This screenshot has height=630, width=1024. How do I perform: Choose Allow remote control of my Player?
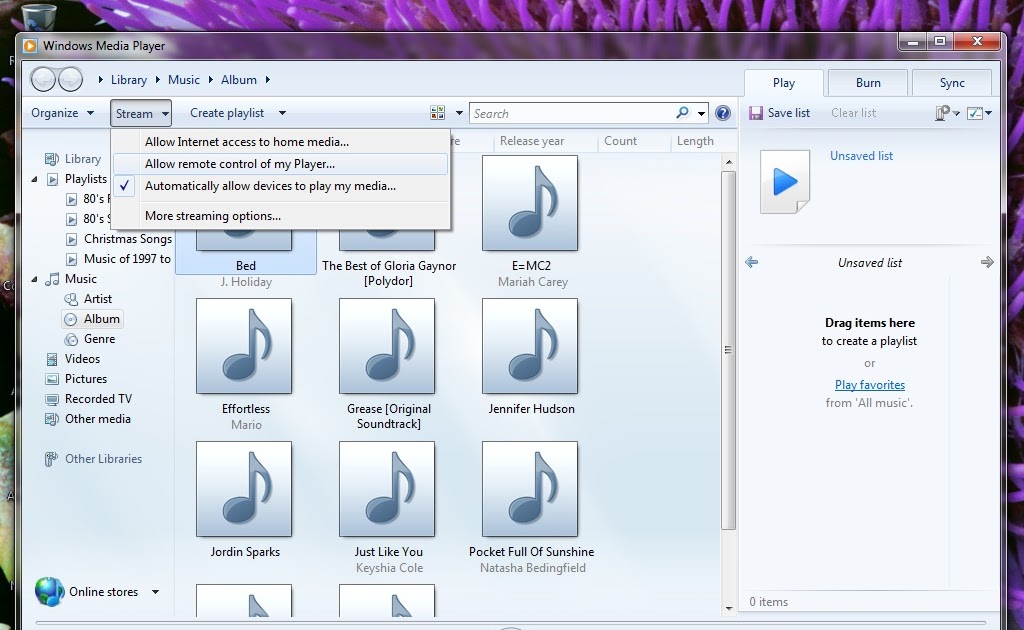pyautogui.click(x=281, y=164)
